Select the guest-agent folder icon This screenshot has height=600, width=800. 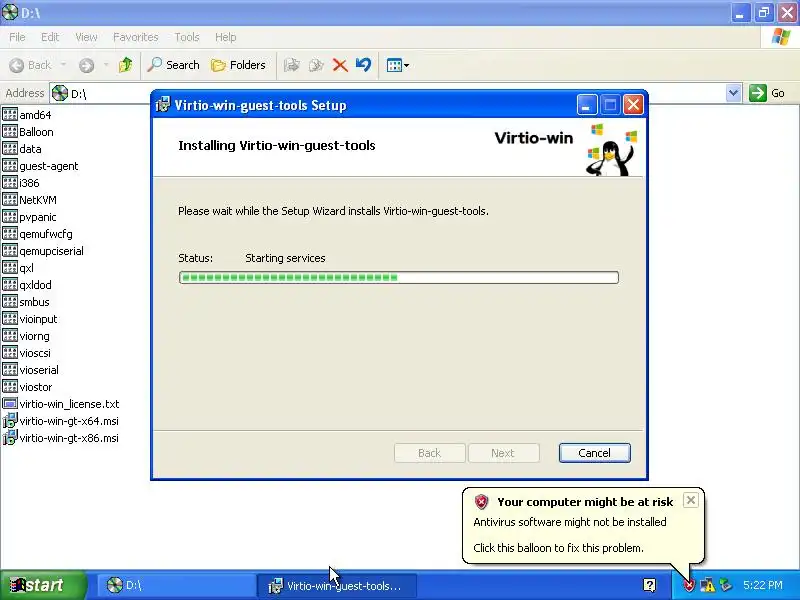10,165
